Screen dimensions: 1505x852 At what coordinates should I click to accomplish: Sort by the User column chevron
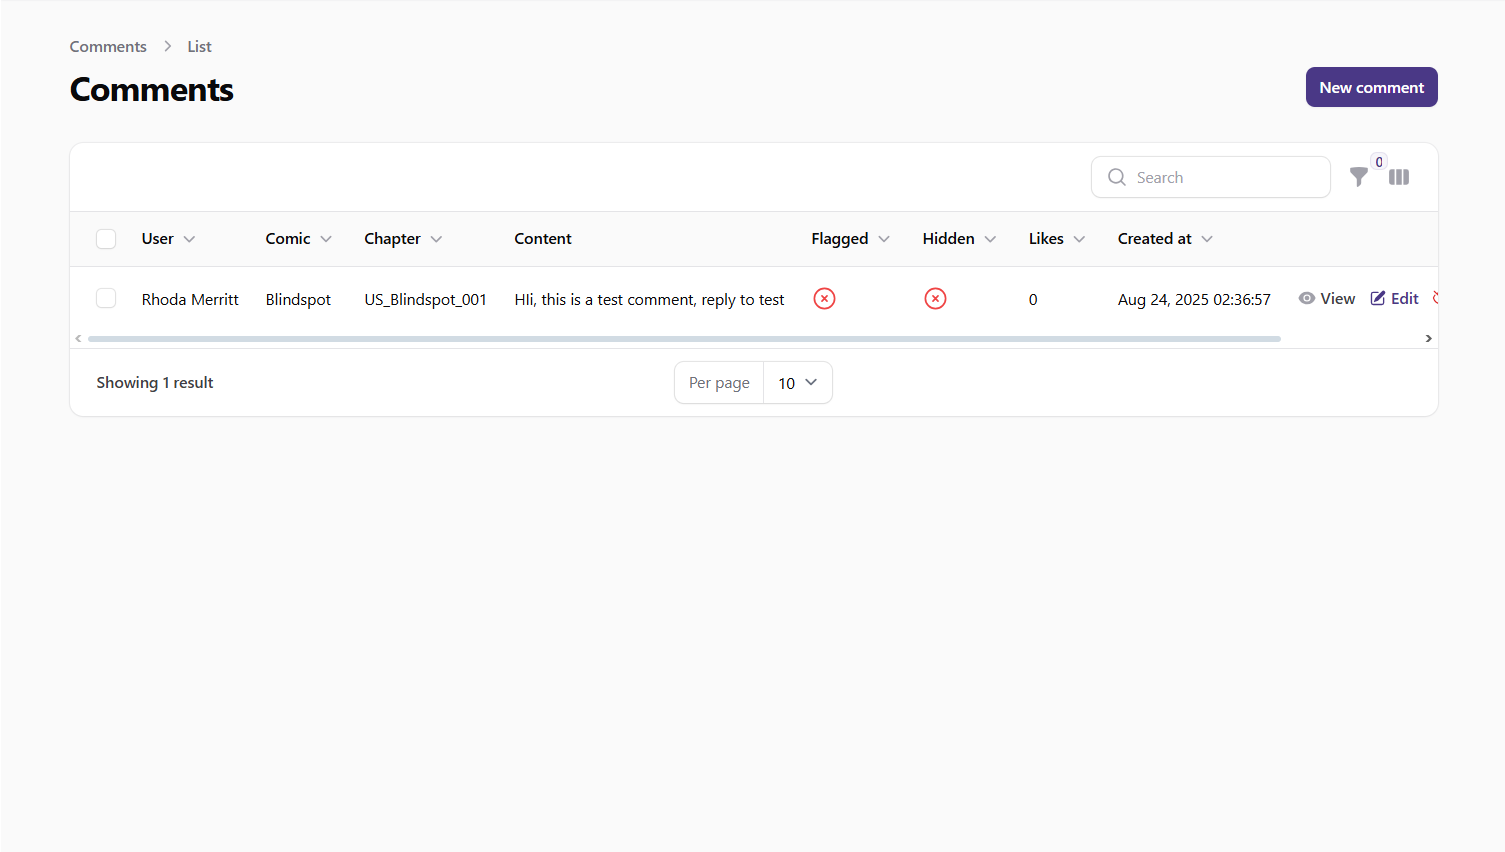coord(191,239)
